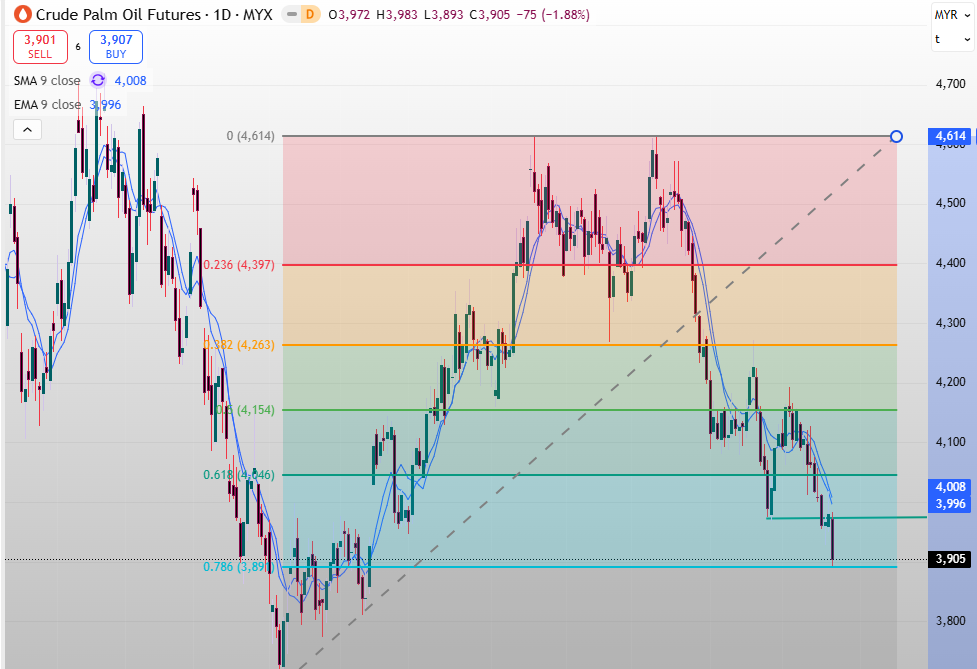Click the gray dash market status badge
Image resolution: width=977 pixels, height=669 pixels.
[x=290, y=15]
